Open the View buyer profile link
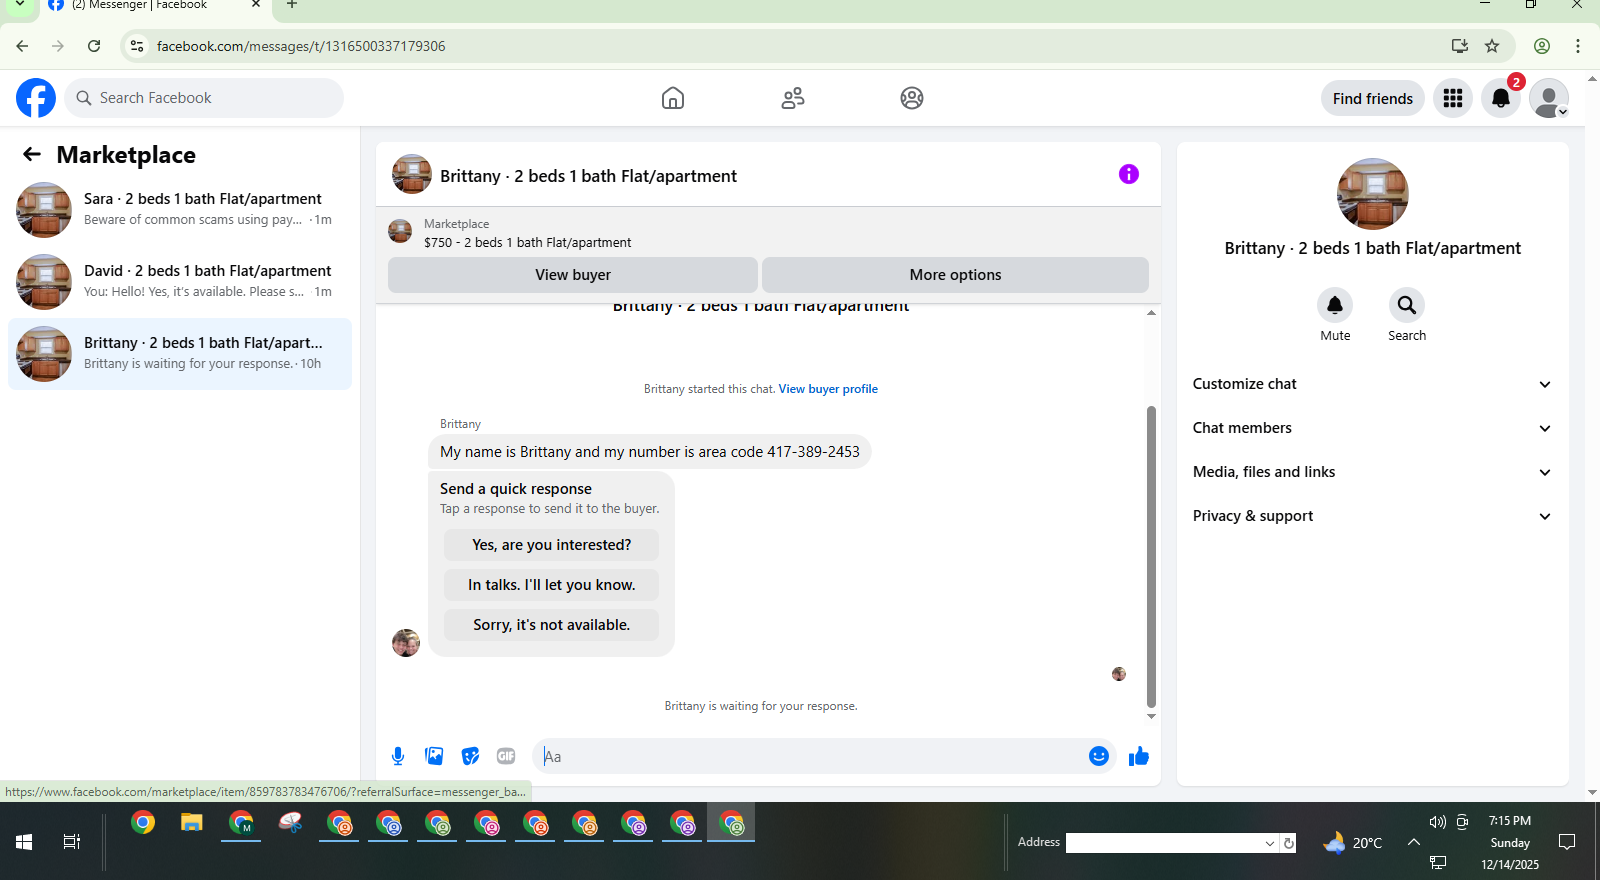The image size is (1600, 880). point(828,389)
